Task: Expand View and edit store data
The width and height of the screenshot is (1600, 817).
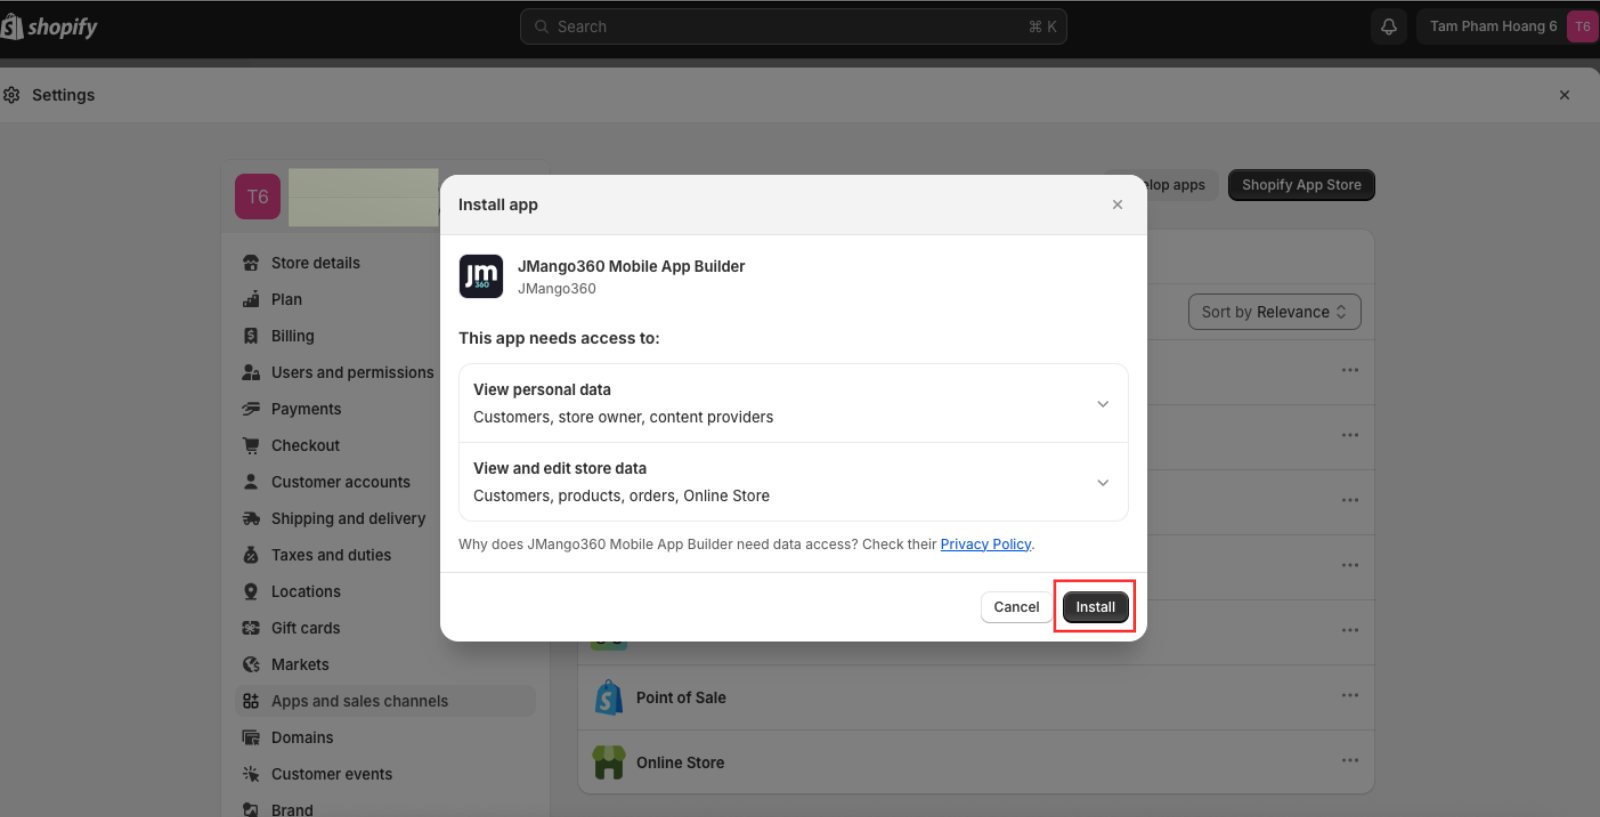Action: tap(1102, 483)
